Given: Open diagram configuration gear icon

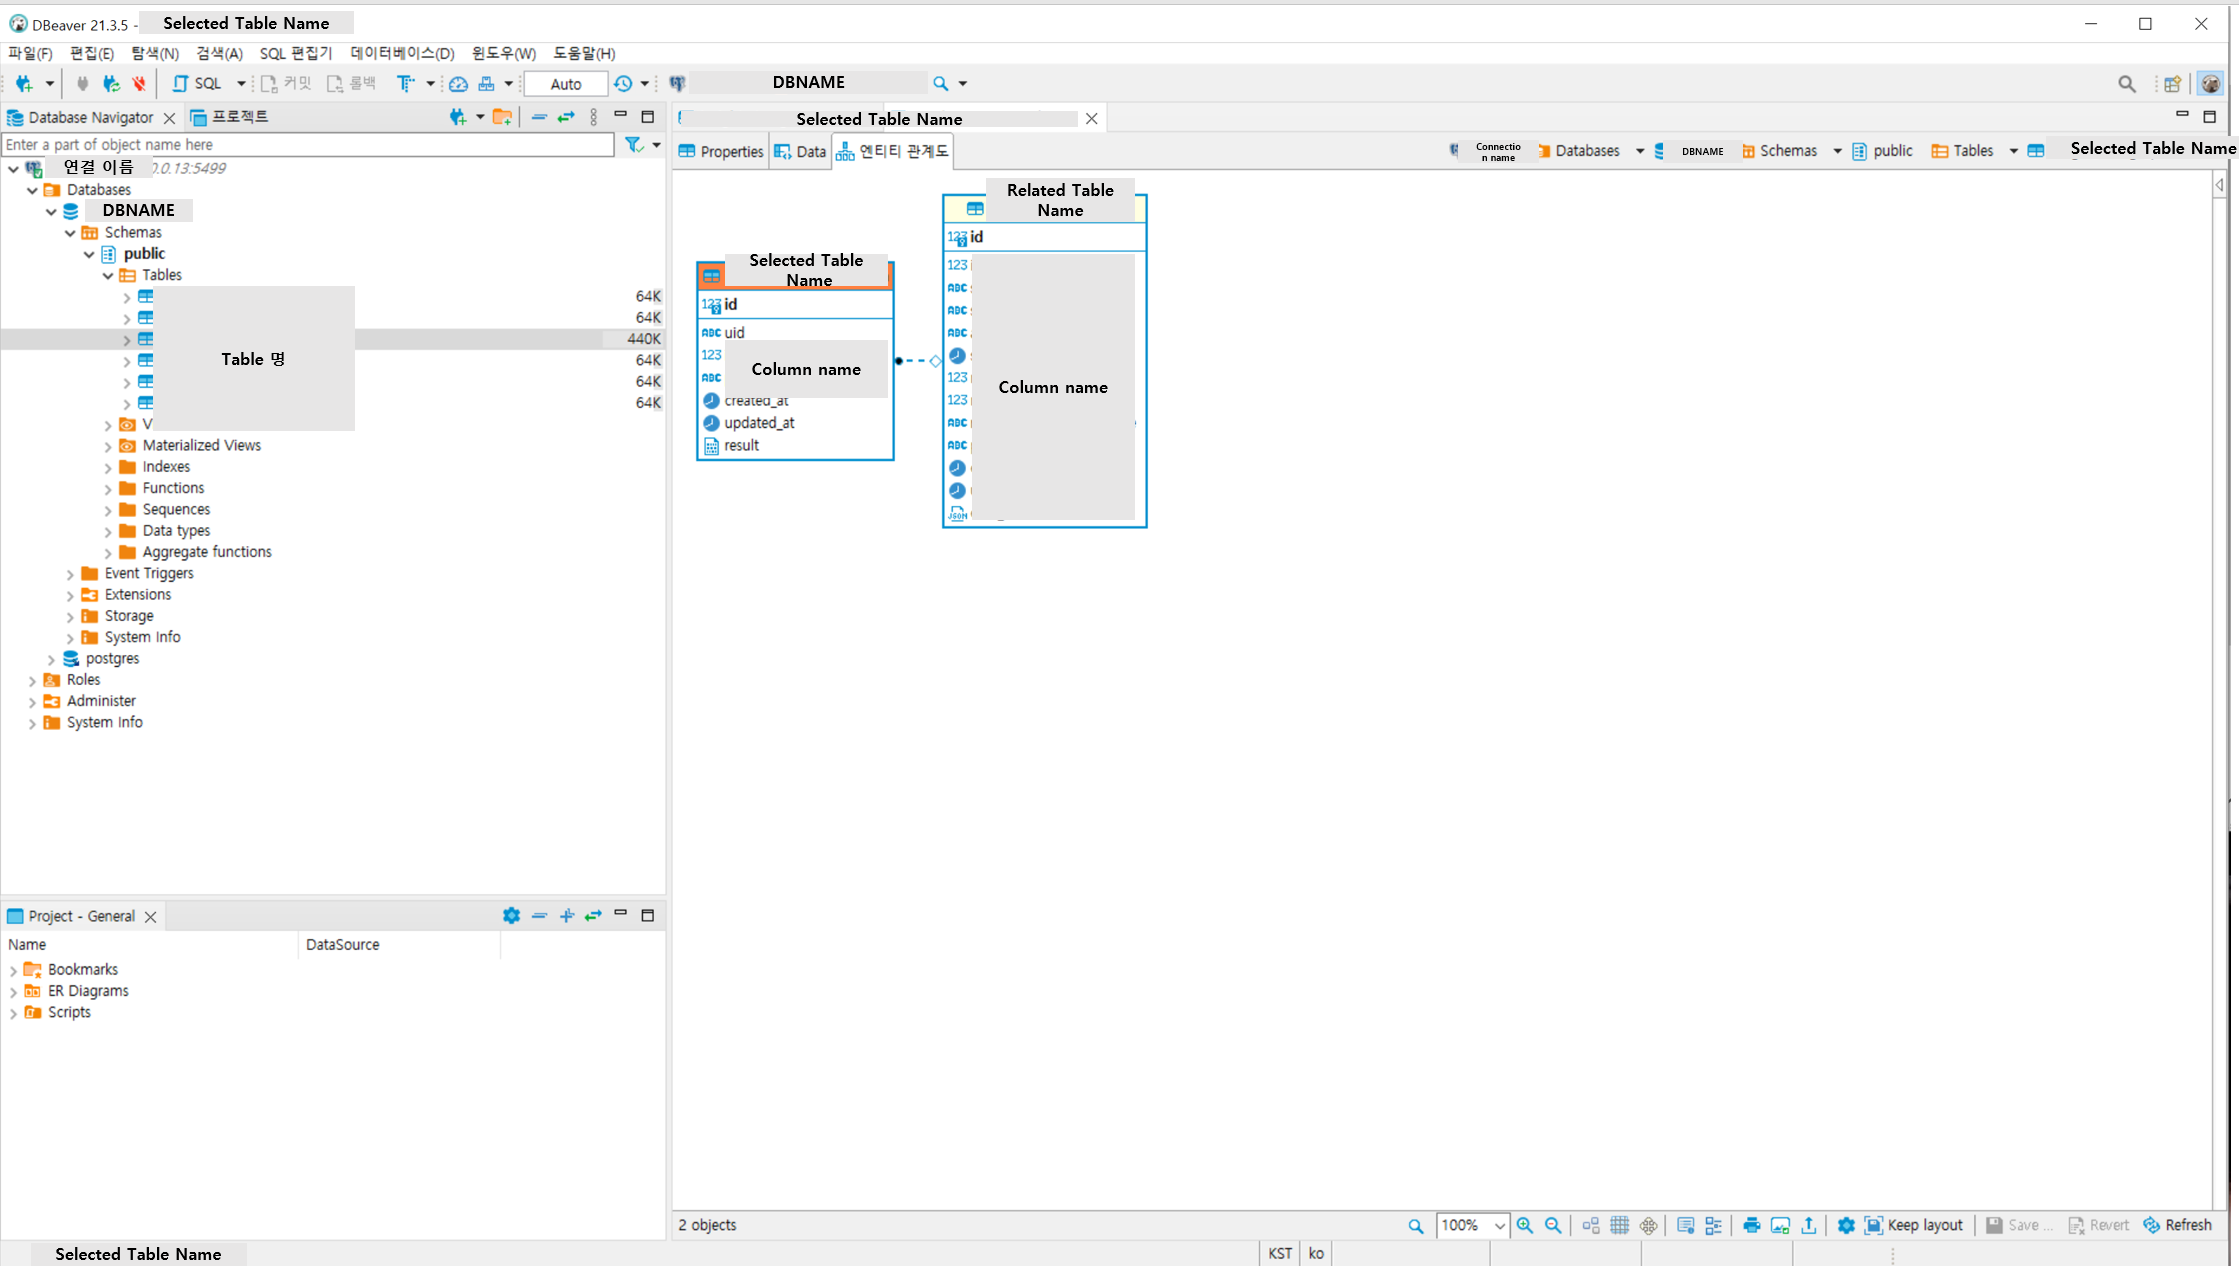Looking at the screenshot, I should (1846, 1225).
